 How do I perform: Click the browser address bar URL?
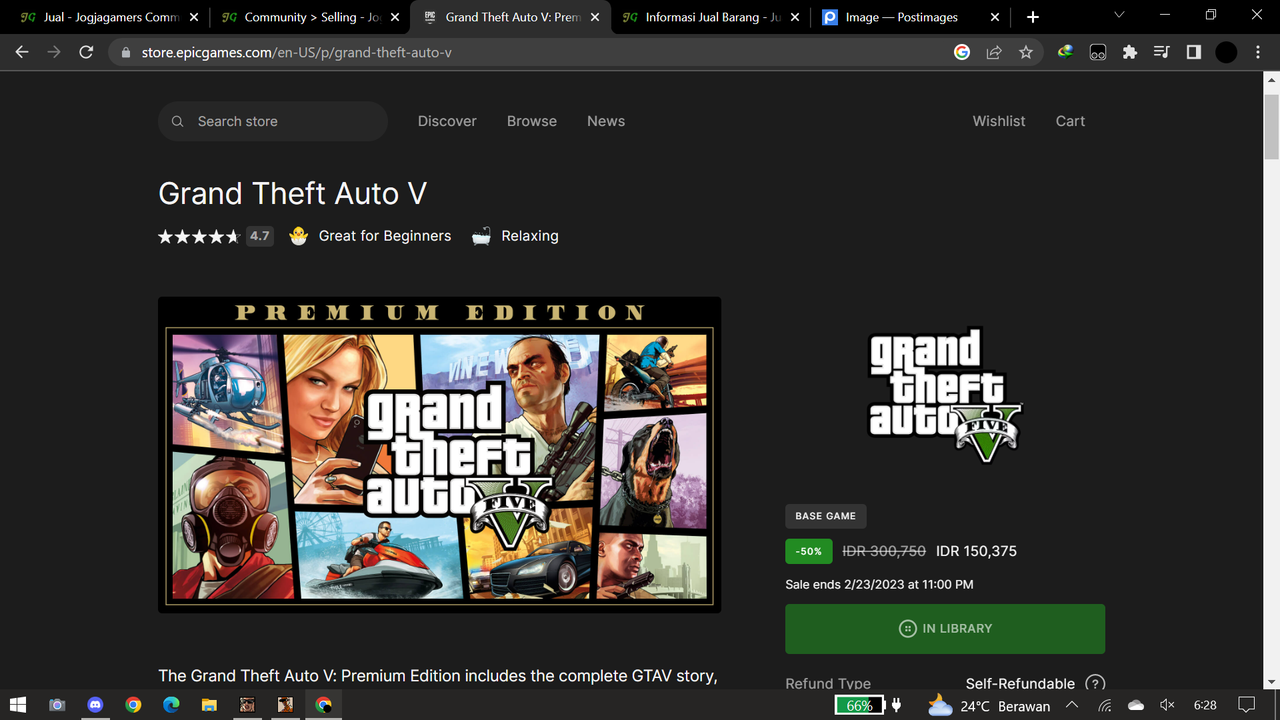297,52
